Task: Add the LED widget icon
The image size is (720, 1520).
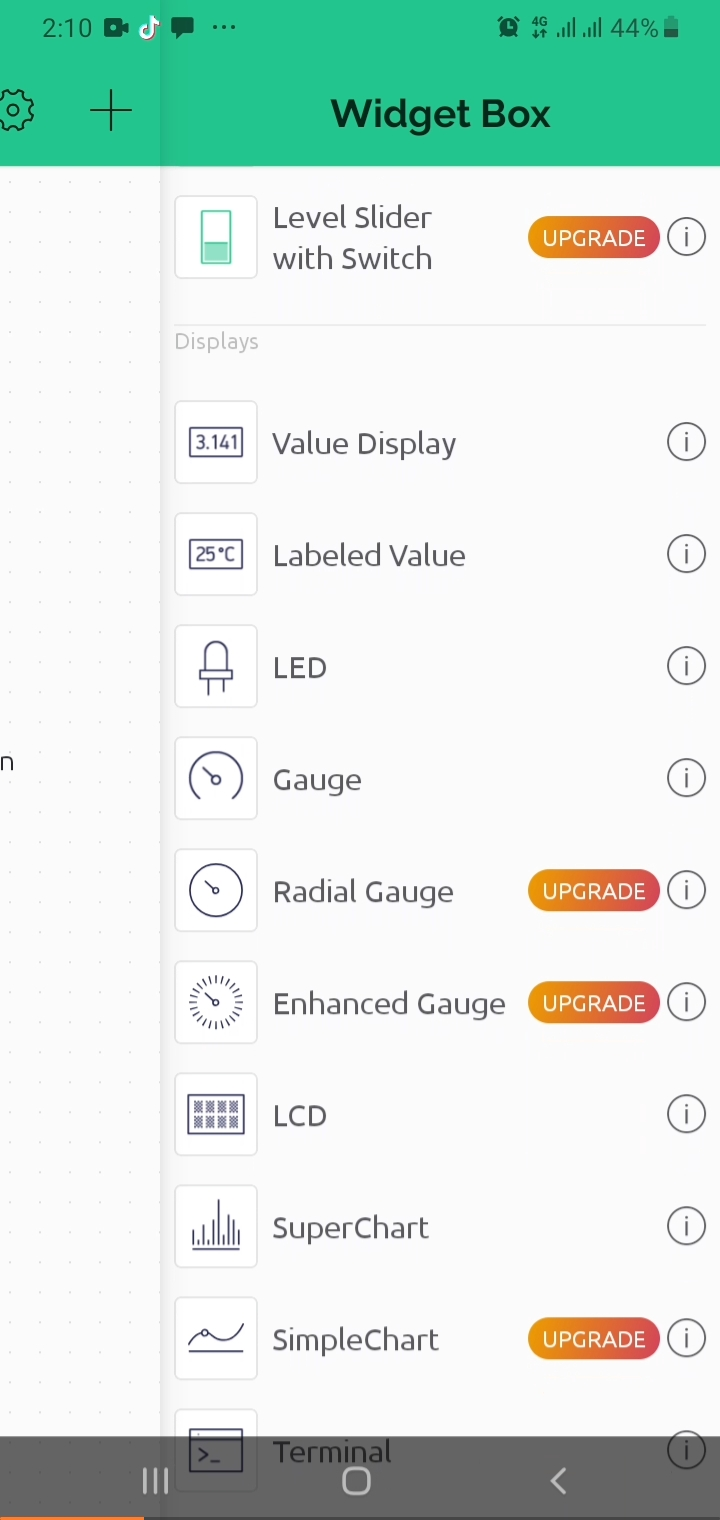Action: point(216,667)
